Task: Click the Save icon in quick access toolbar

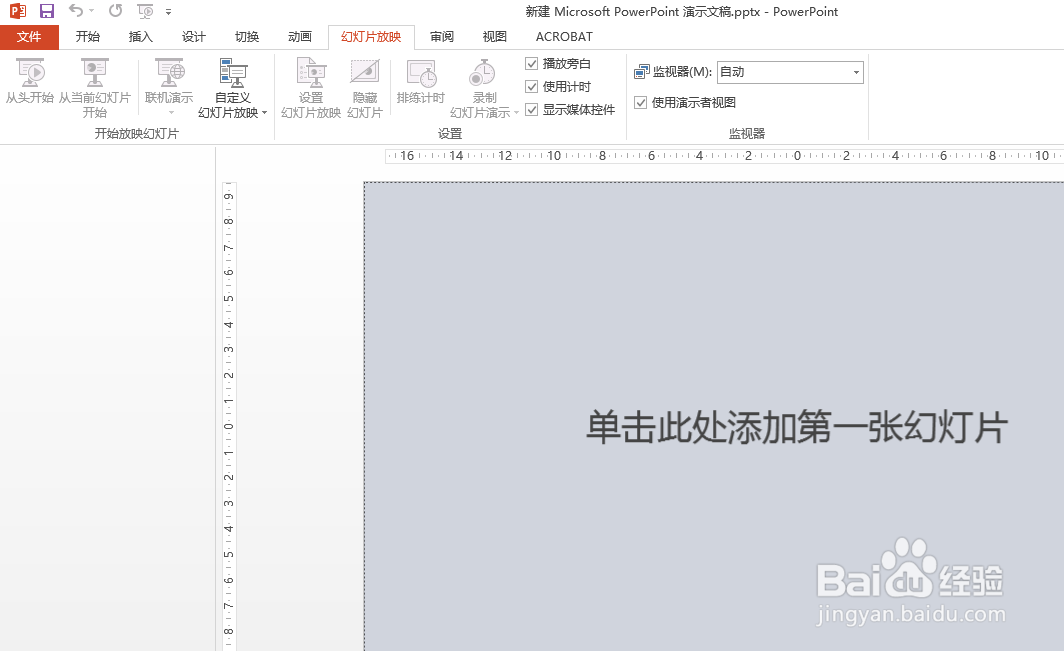Action: tap(46, 11)
